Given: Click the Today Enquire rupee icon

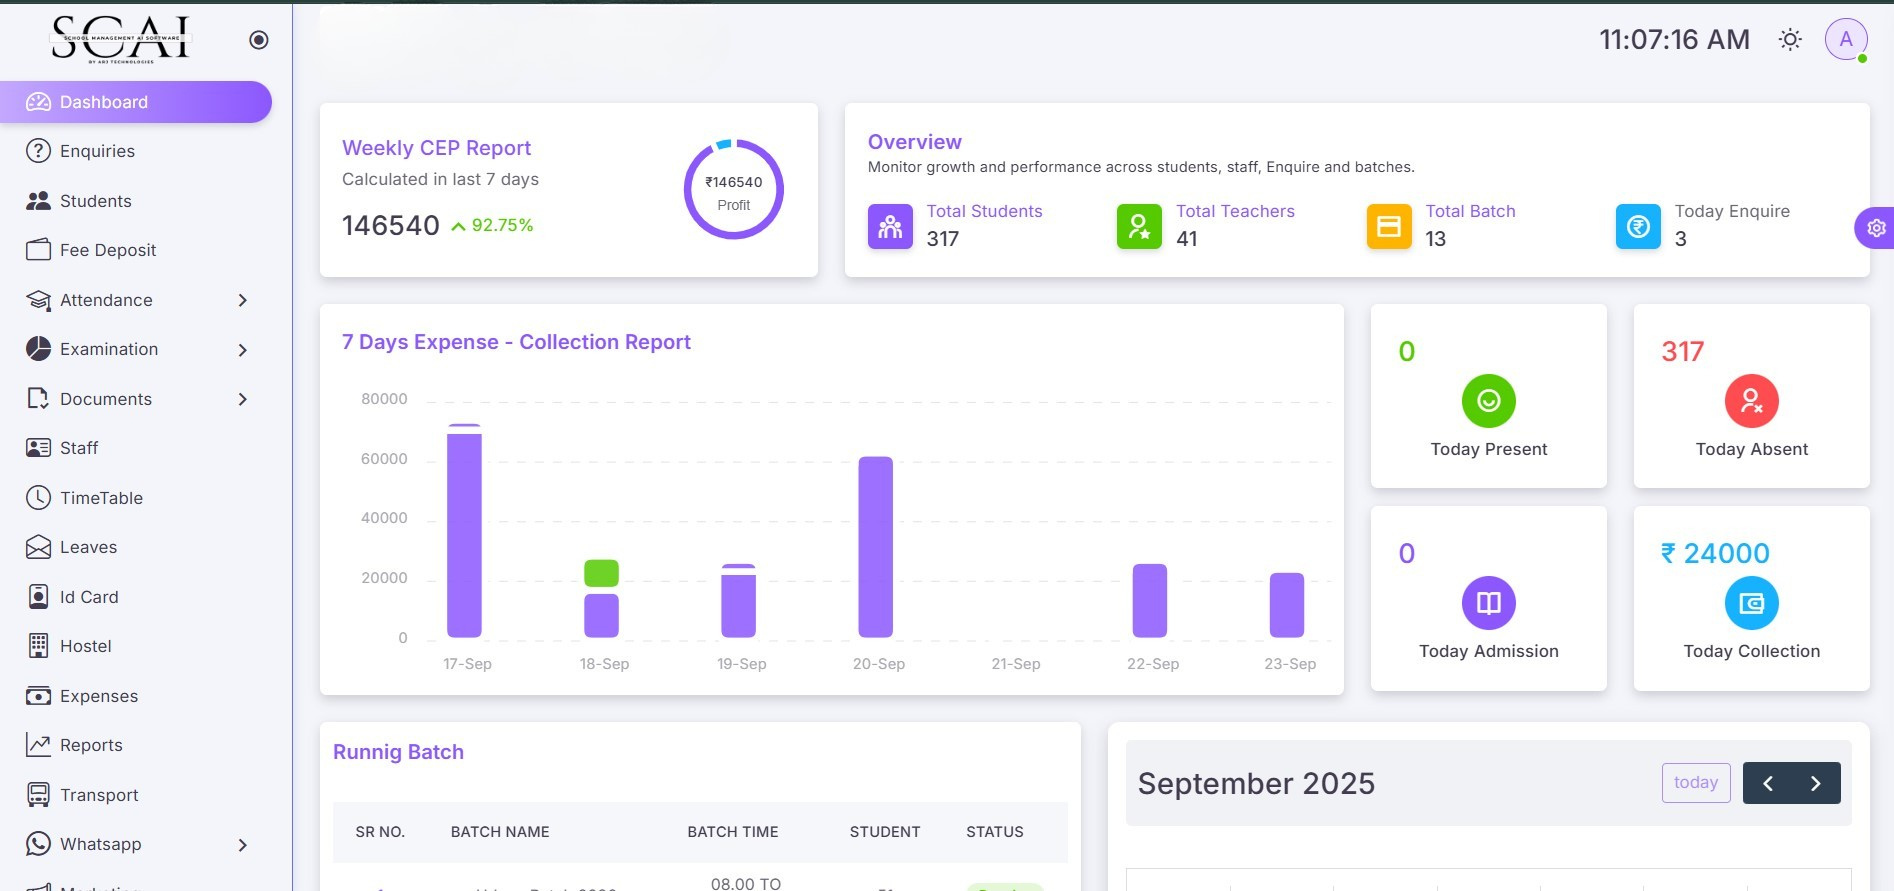Looking at the screenshot, I should point(1638,227).
